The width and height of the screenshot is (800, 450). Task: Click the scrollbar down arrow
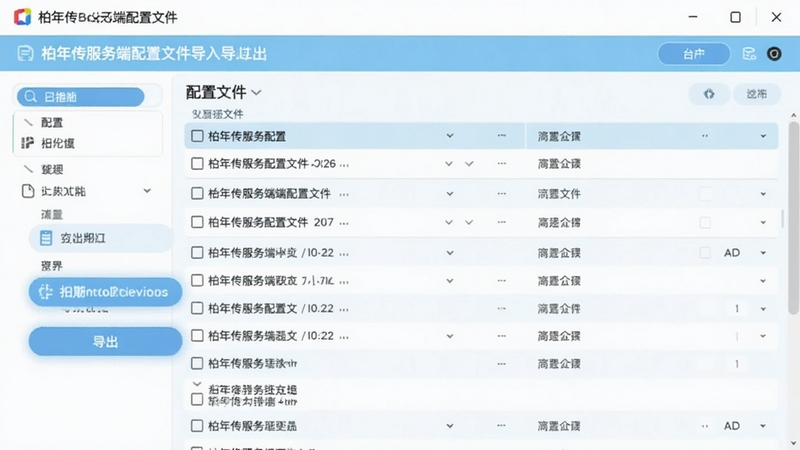793,443
